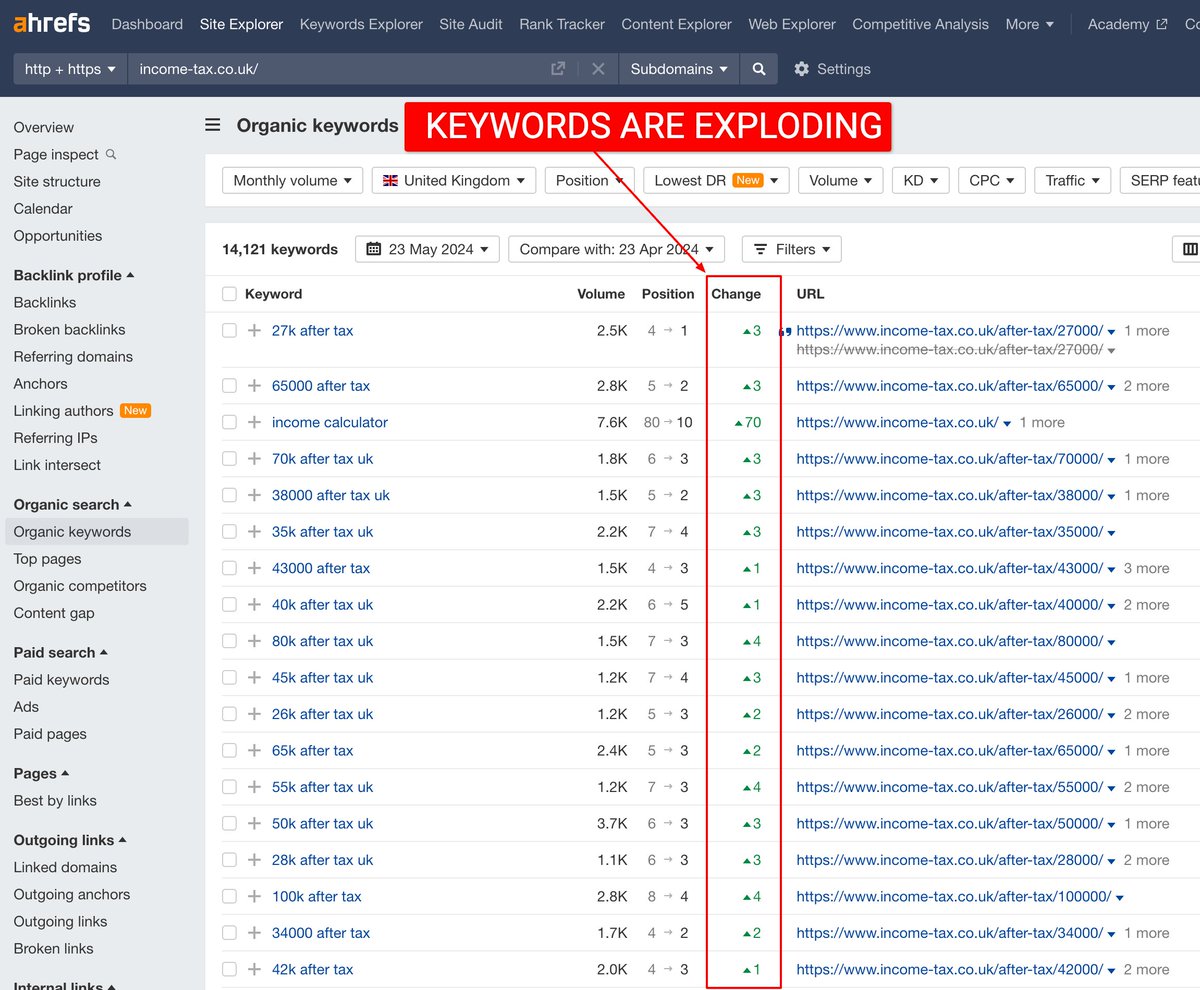Click plus icon beside 26k after tax uk
Image resolution: width=1200 pixels, height=990 pixels.
click(254, 714)
